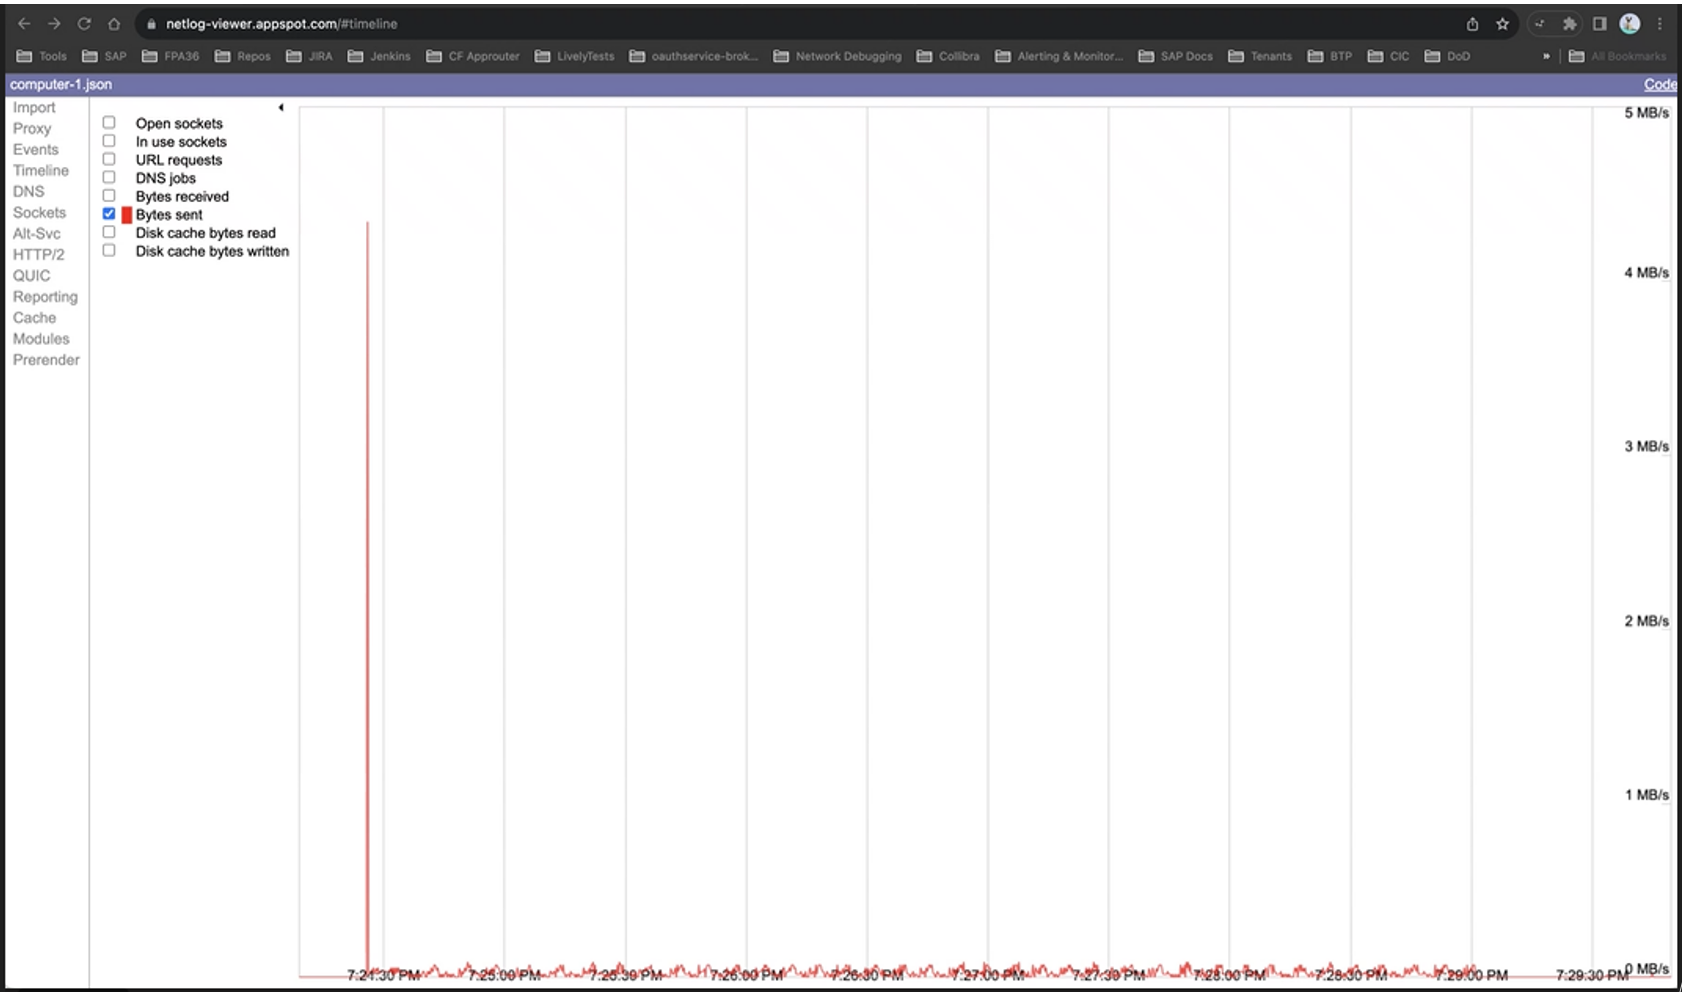Image resolution: width=1682 pixels, height=992 pixels.
Task: Open the Reporting tab
Action: point(45,296)
